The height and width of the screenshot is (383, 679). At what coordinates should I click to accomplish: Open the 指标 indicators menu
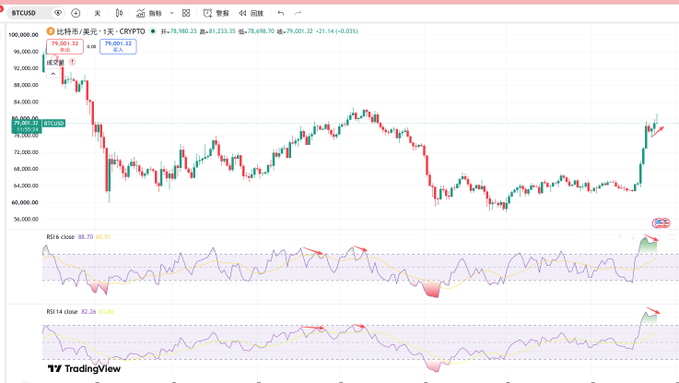149,13
